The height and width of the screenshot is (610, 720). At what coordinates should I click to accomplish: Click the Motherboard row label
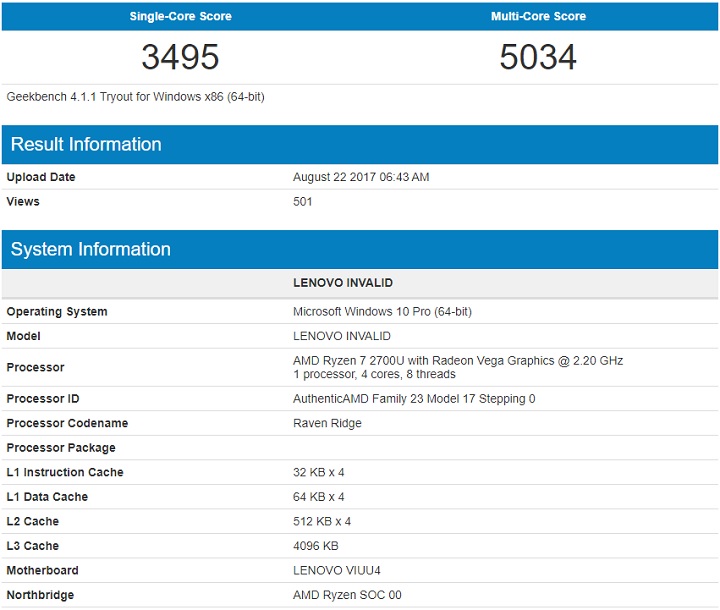pos(42,570)
